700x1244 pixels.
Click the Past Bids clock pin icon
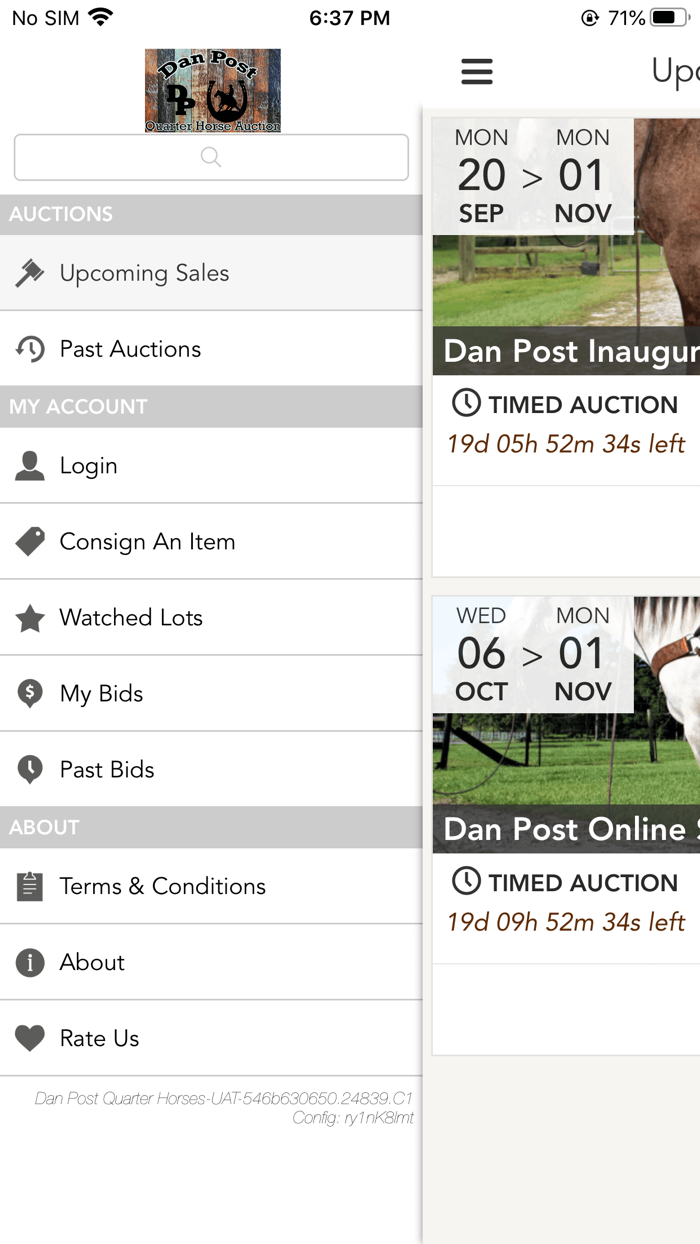(31, 769)
